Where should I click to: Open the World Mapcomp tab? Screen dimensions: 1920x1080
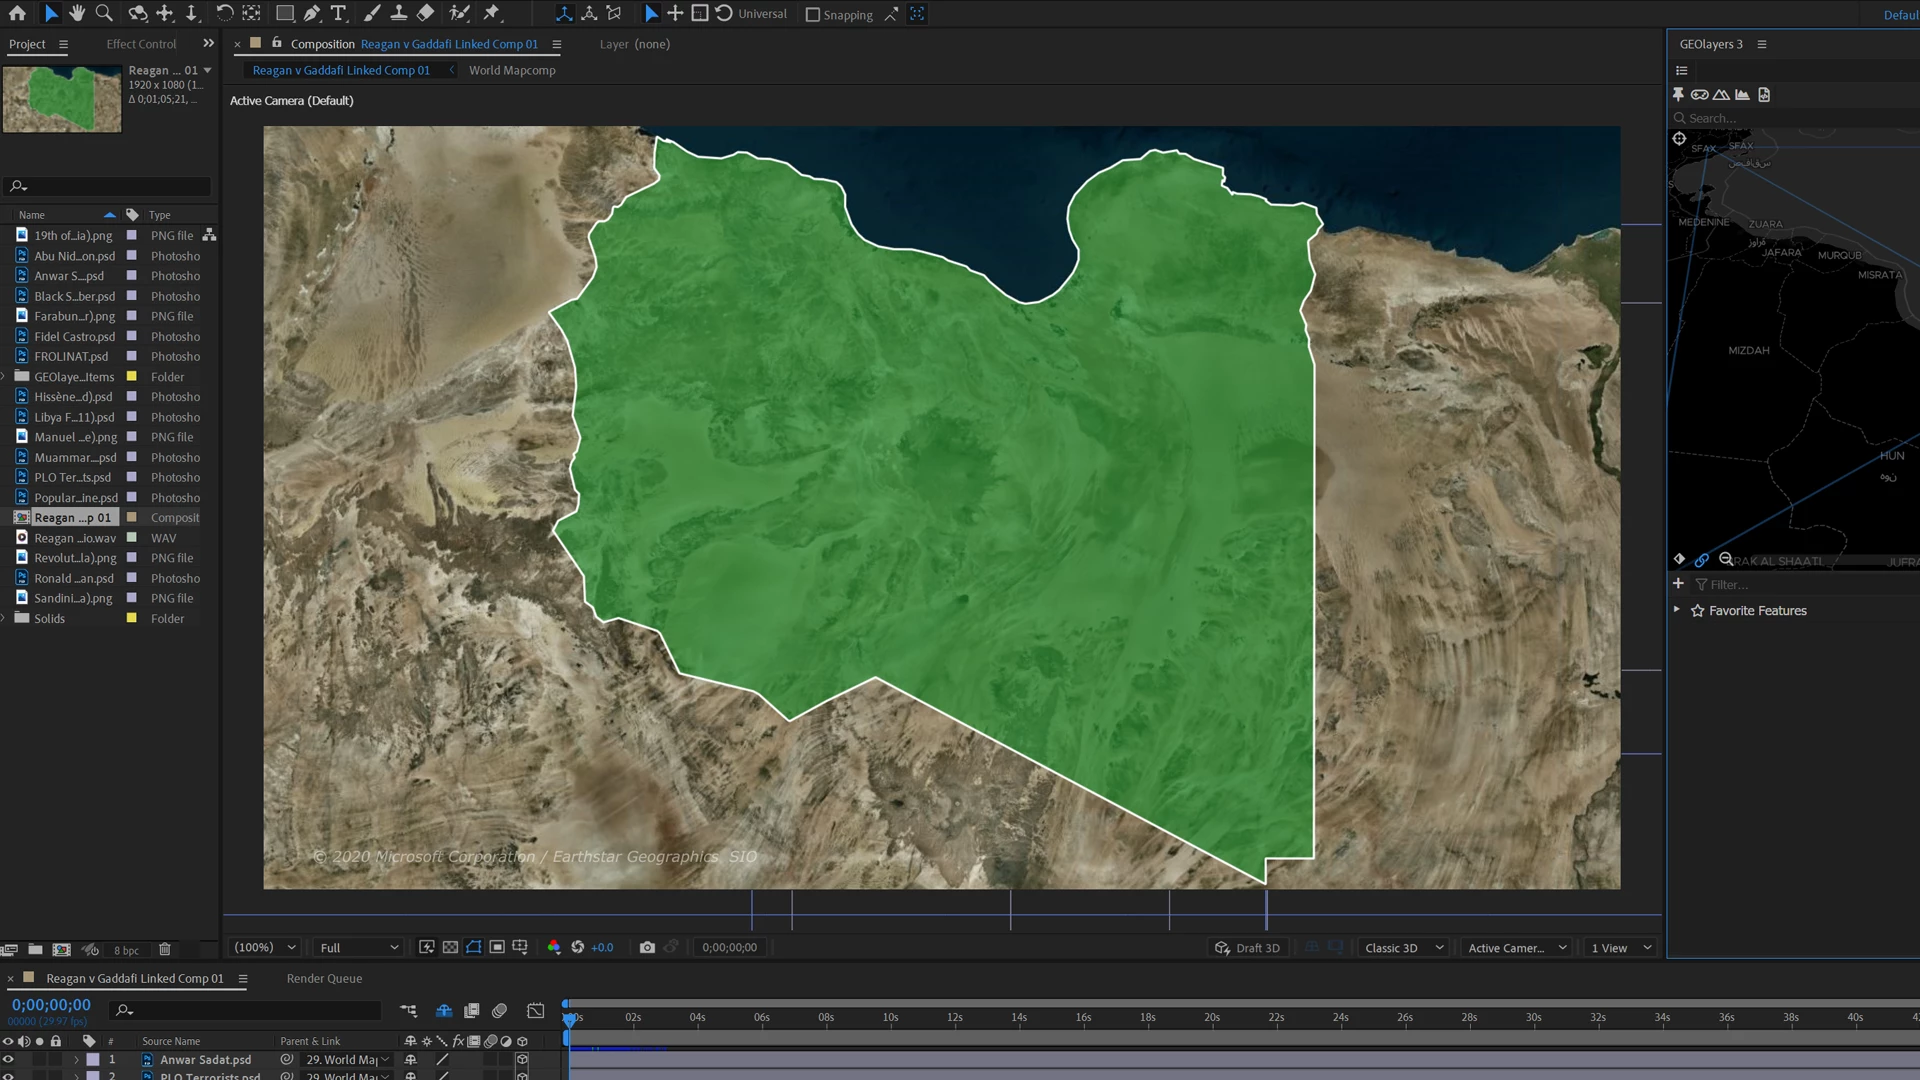point(512,70)
